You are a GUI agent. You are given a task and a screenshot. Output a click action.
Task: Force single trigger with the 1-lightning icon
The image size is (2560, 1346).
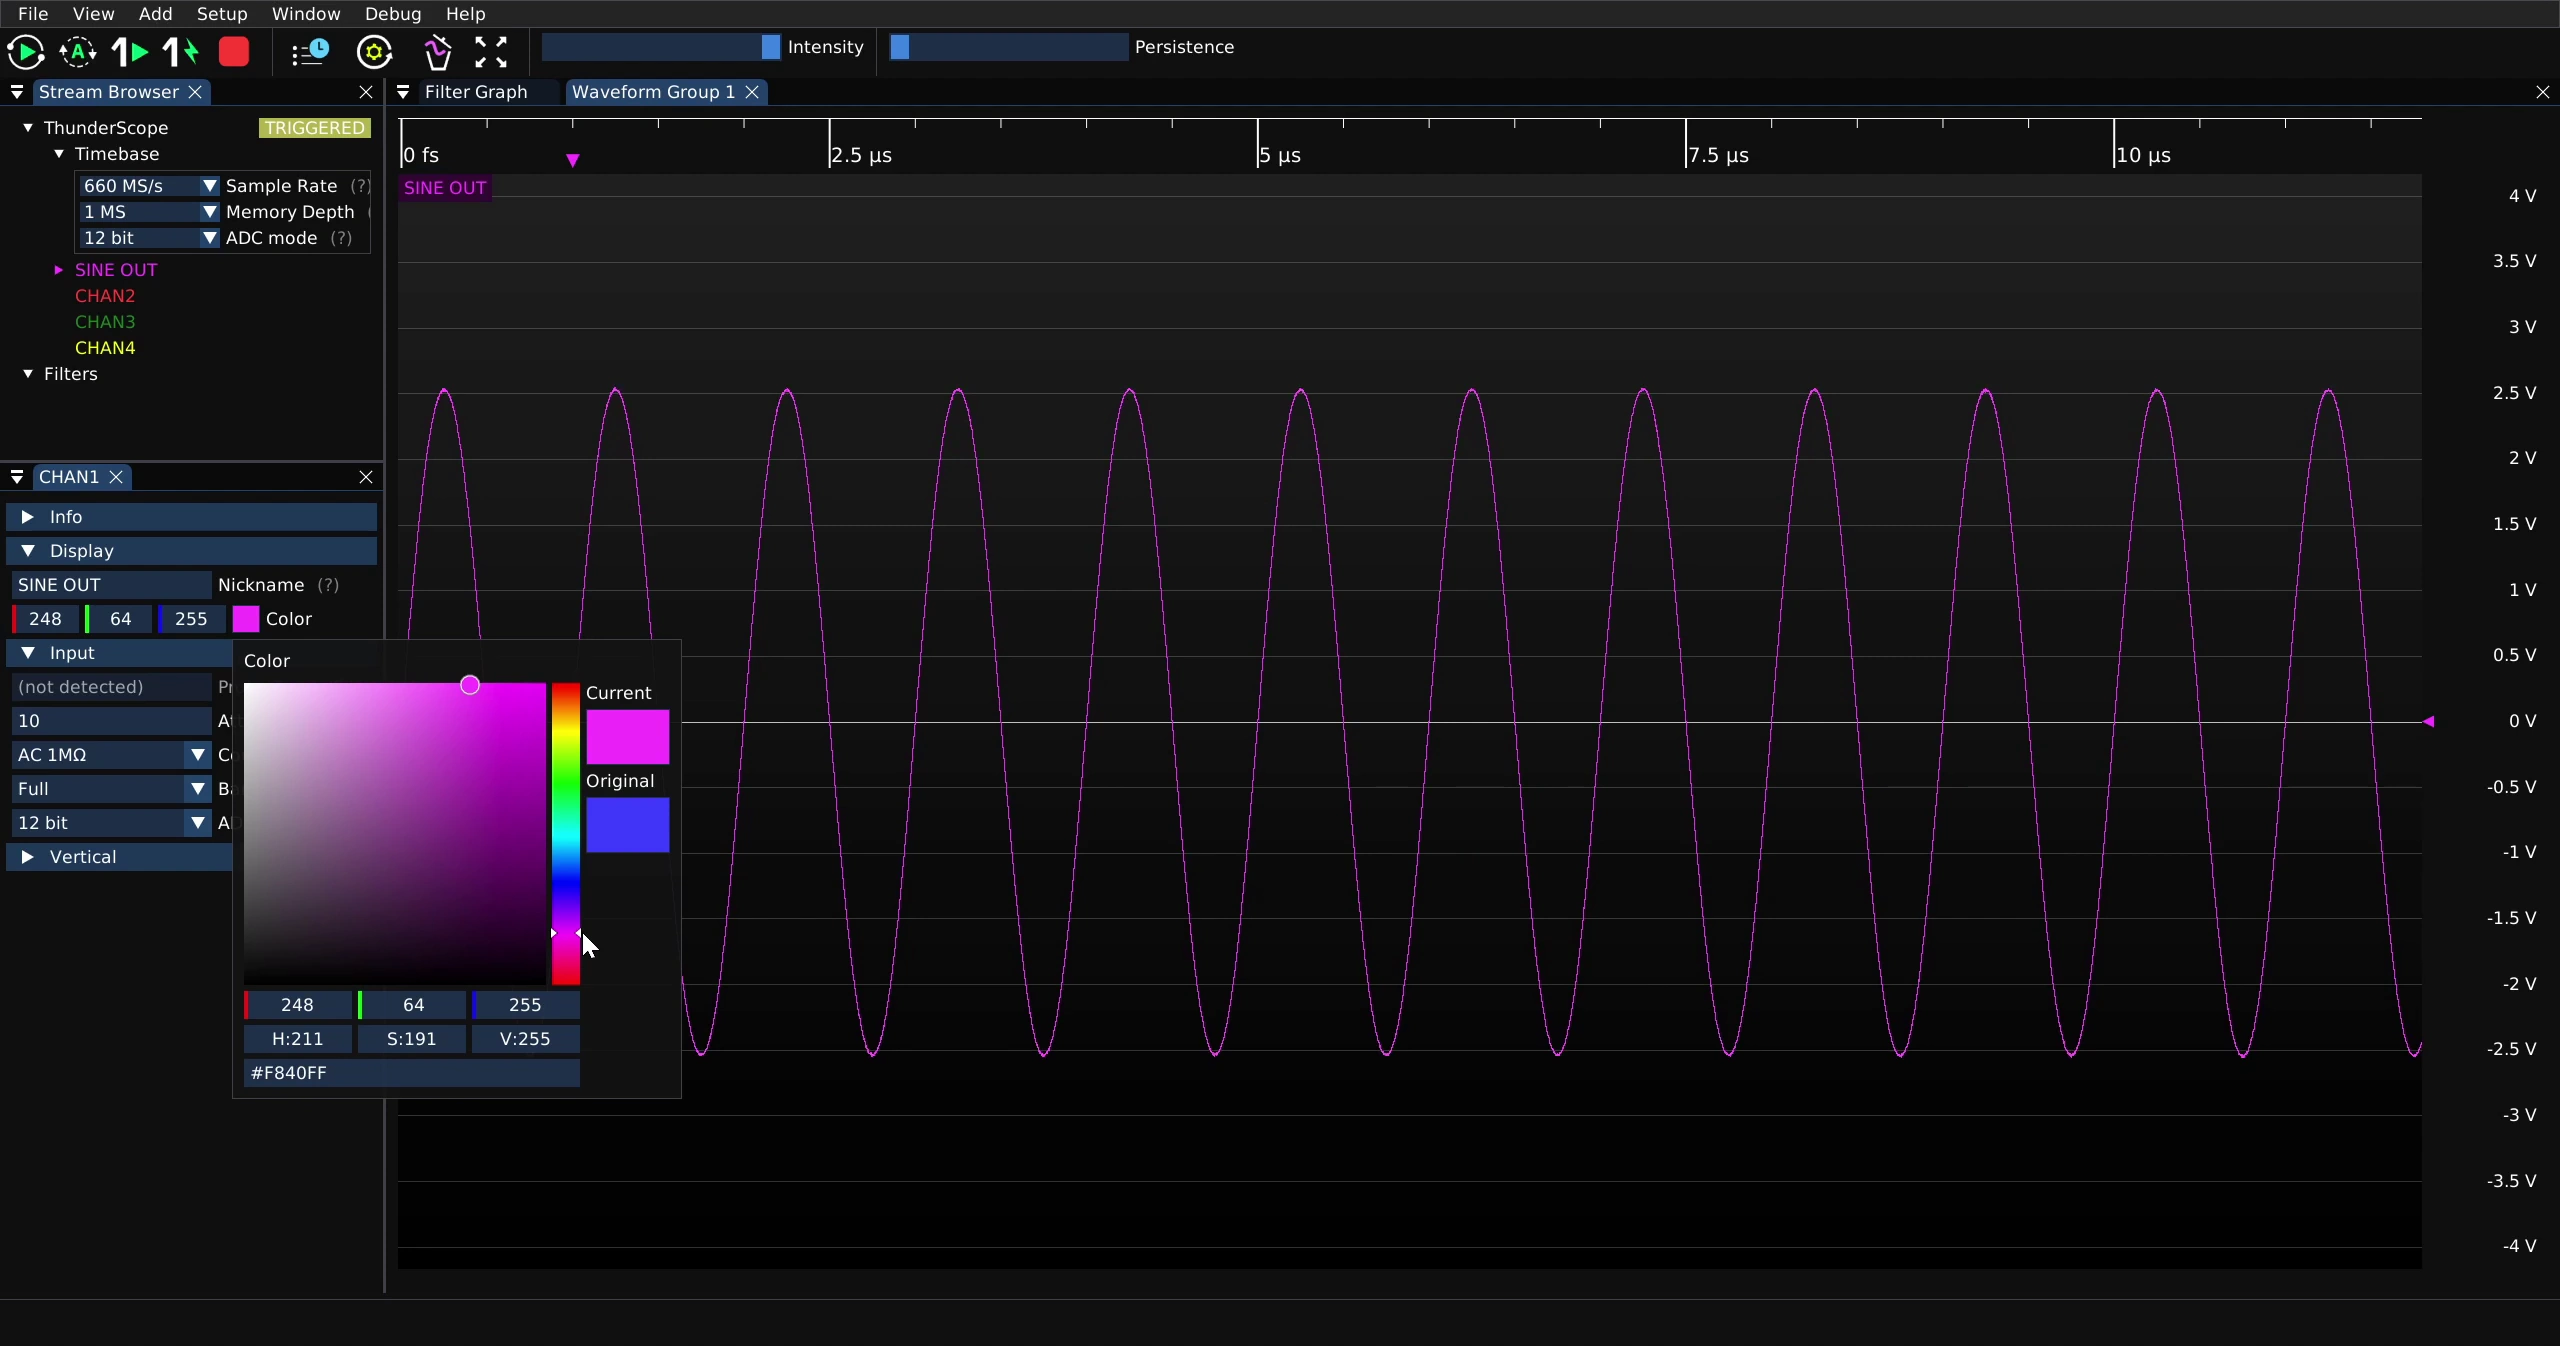(x=181, y=52)
